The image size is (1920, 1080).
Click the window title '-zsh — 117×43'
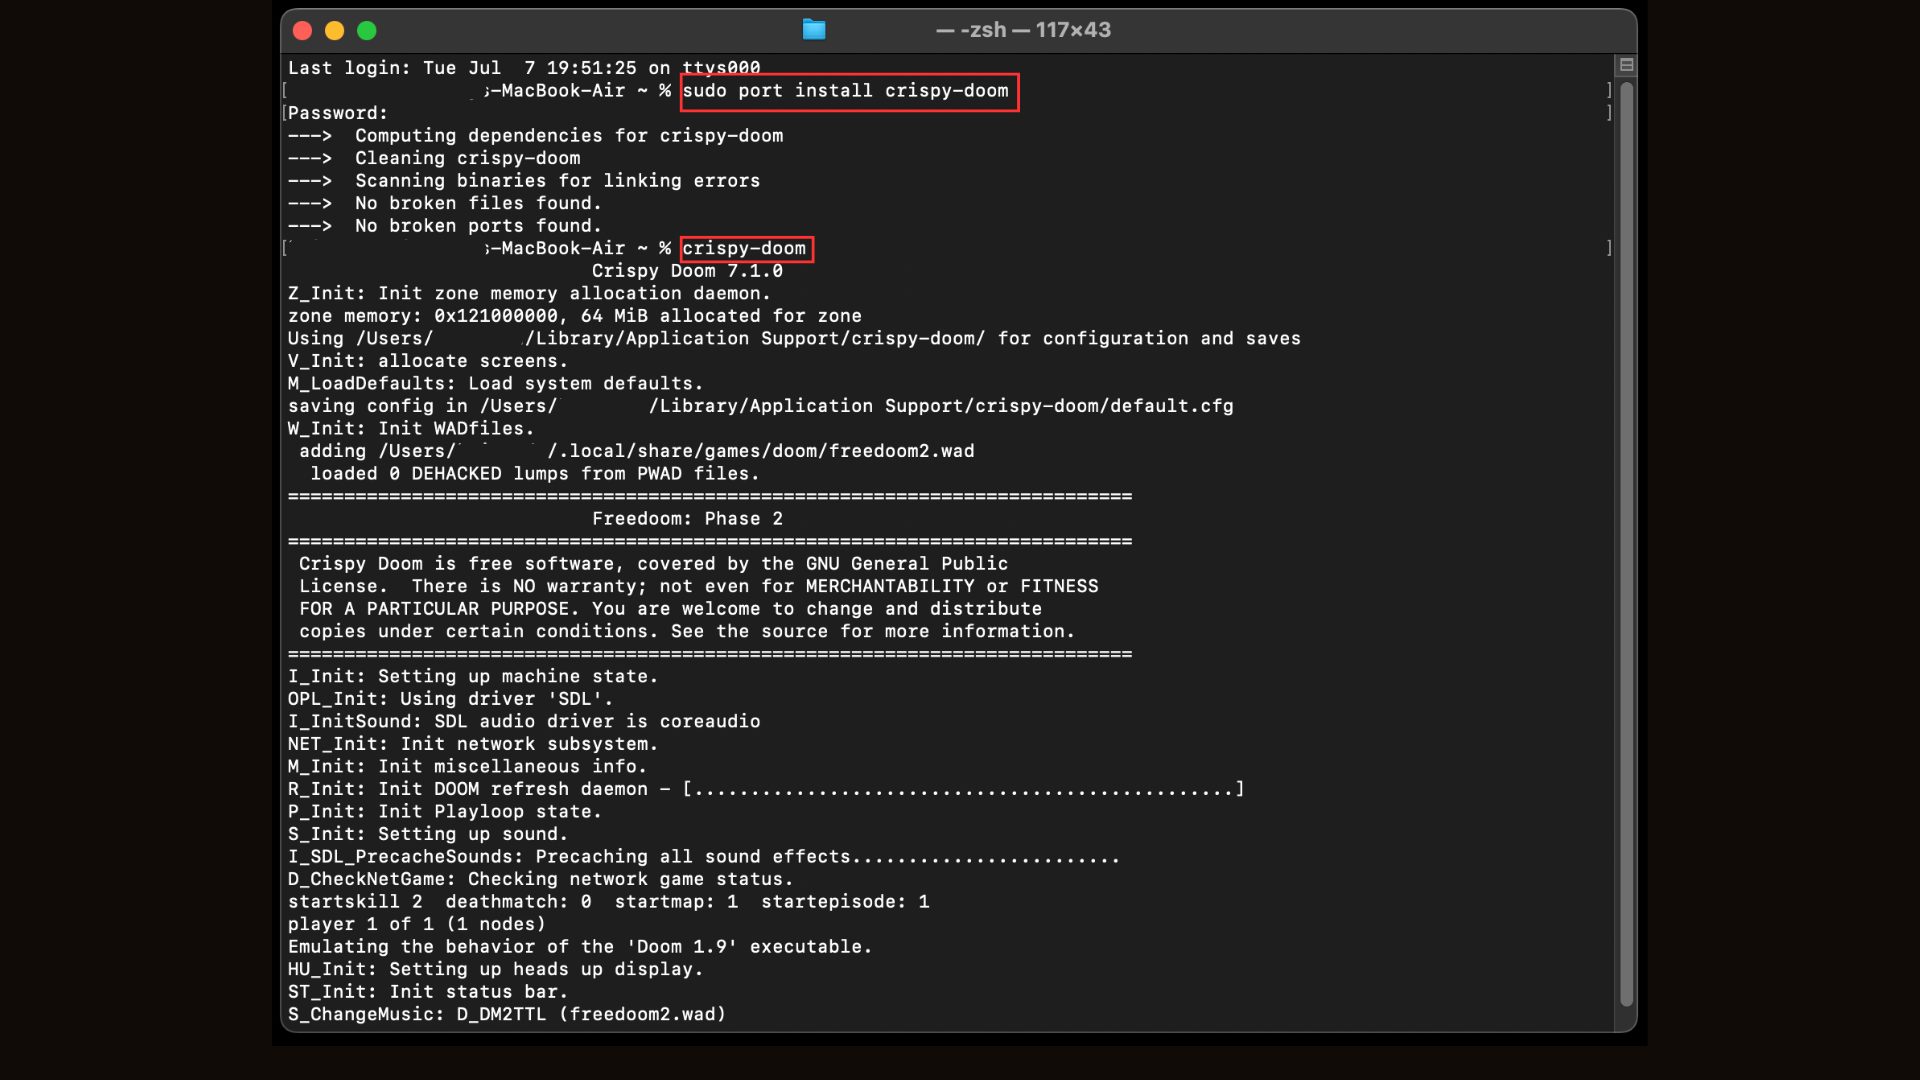pyautogui.click(x=1024, y=30)
